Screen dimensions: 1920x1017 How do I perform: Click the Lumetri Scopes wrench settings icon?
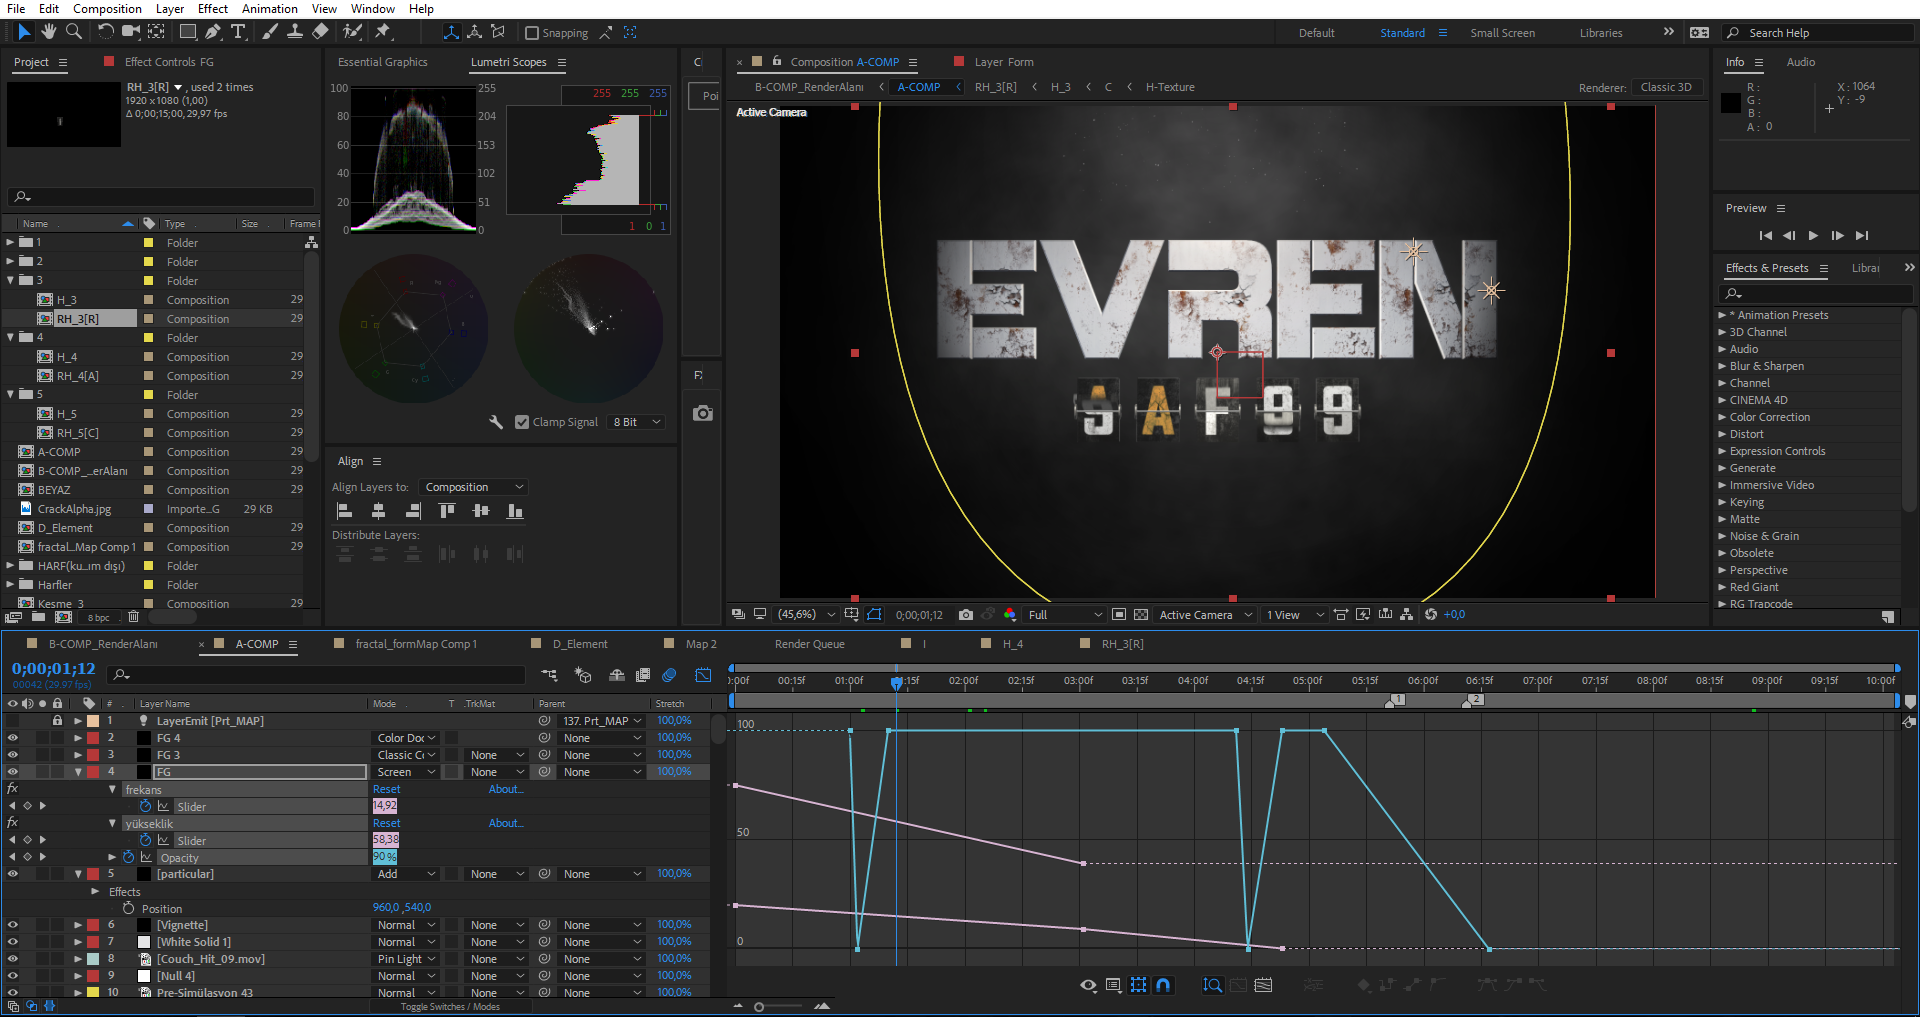click(x=496, y=422)
